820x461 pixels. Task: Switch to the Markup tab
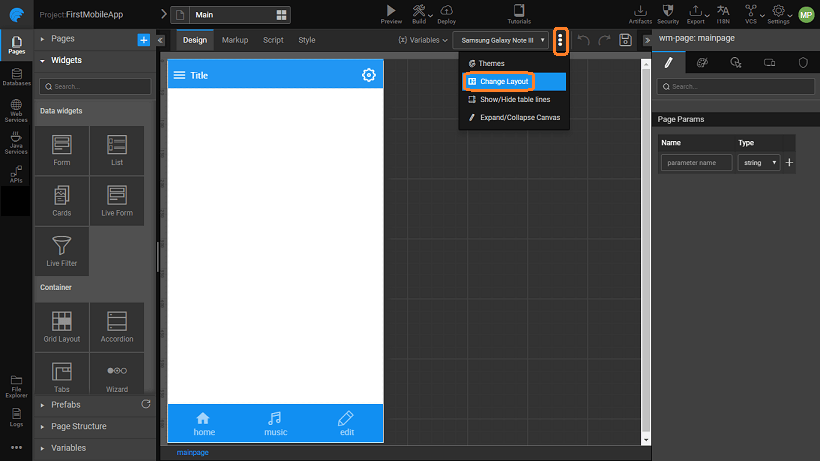coord(235,40)
